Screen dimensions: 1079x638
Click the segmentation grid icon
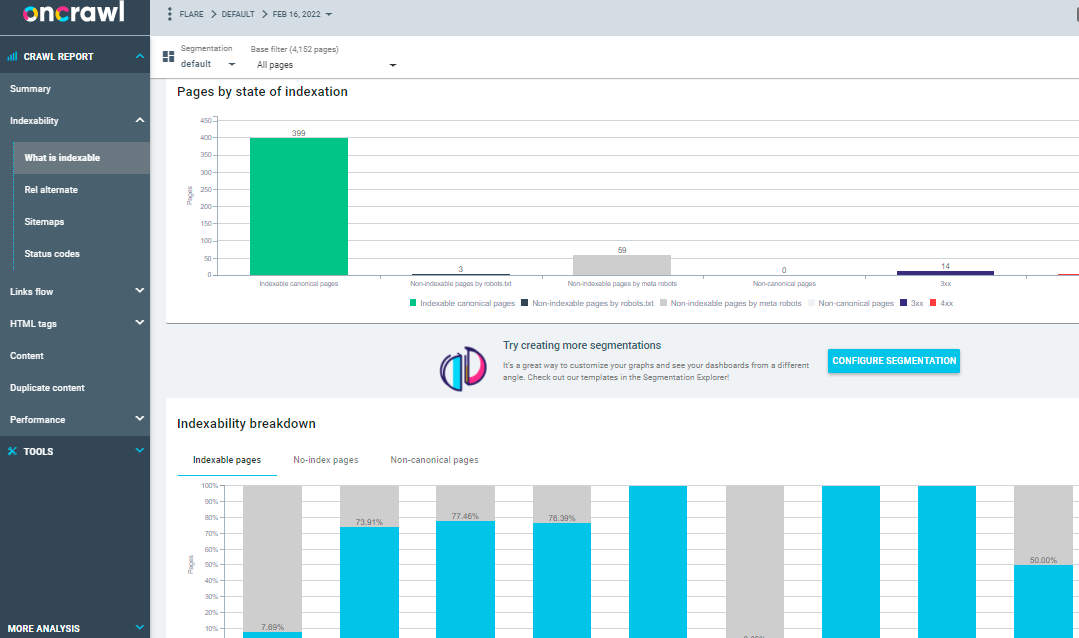[x=168, y=57]
